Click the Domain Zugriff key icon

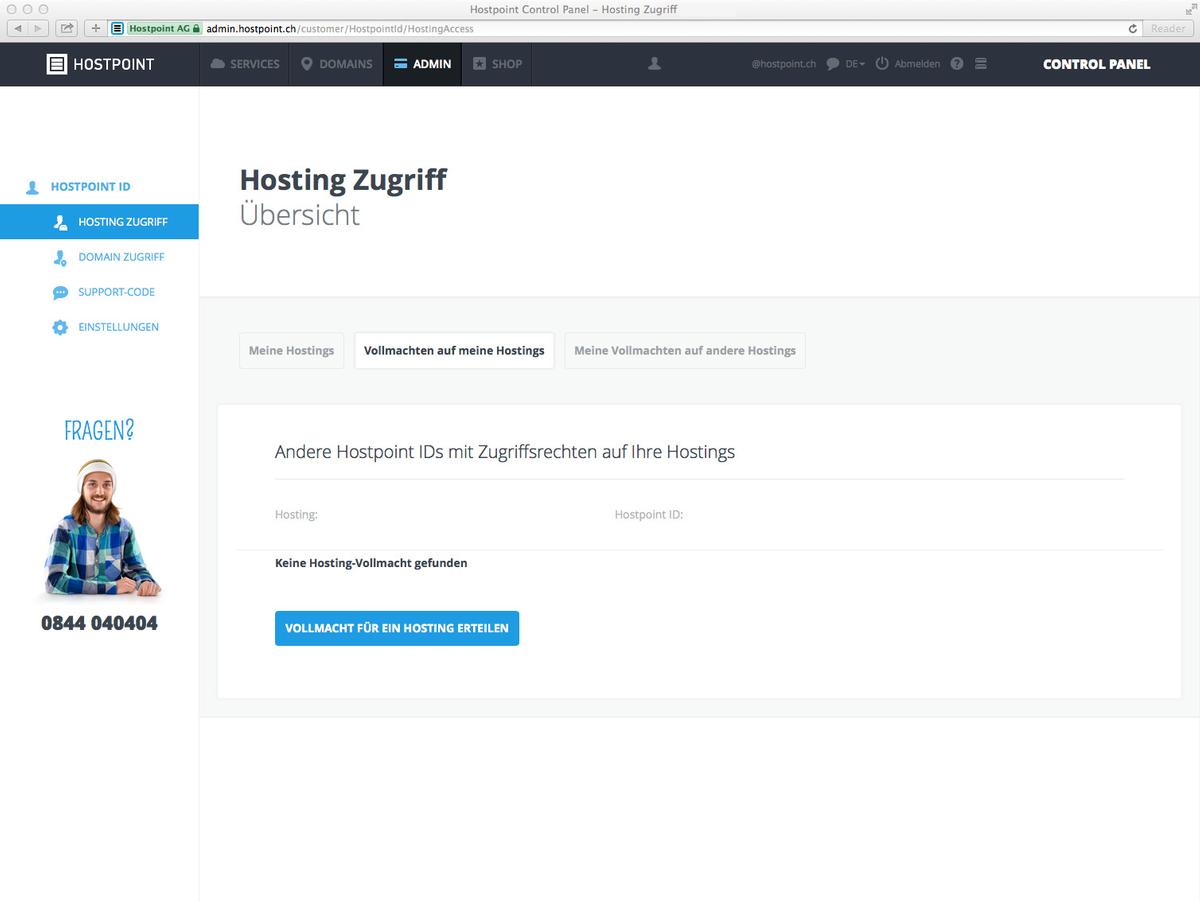[x=60, y=257]
